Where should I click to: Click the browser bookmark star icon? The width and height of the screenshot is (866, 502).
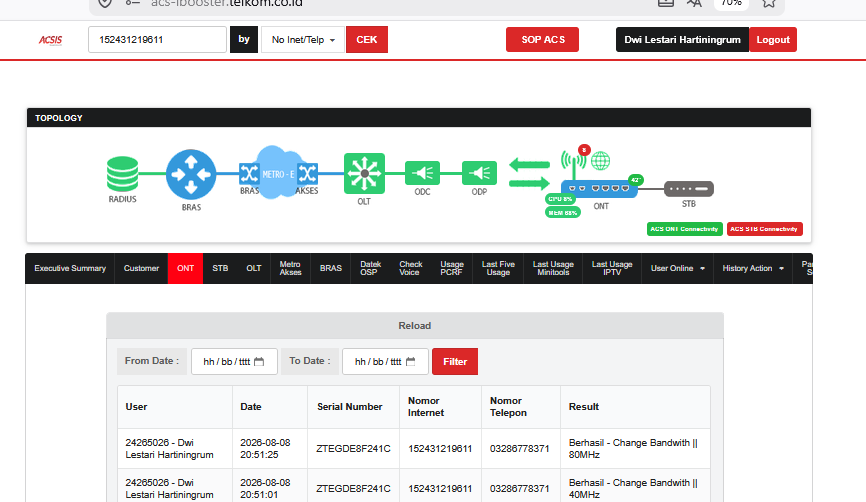[x=769, y=3]
